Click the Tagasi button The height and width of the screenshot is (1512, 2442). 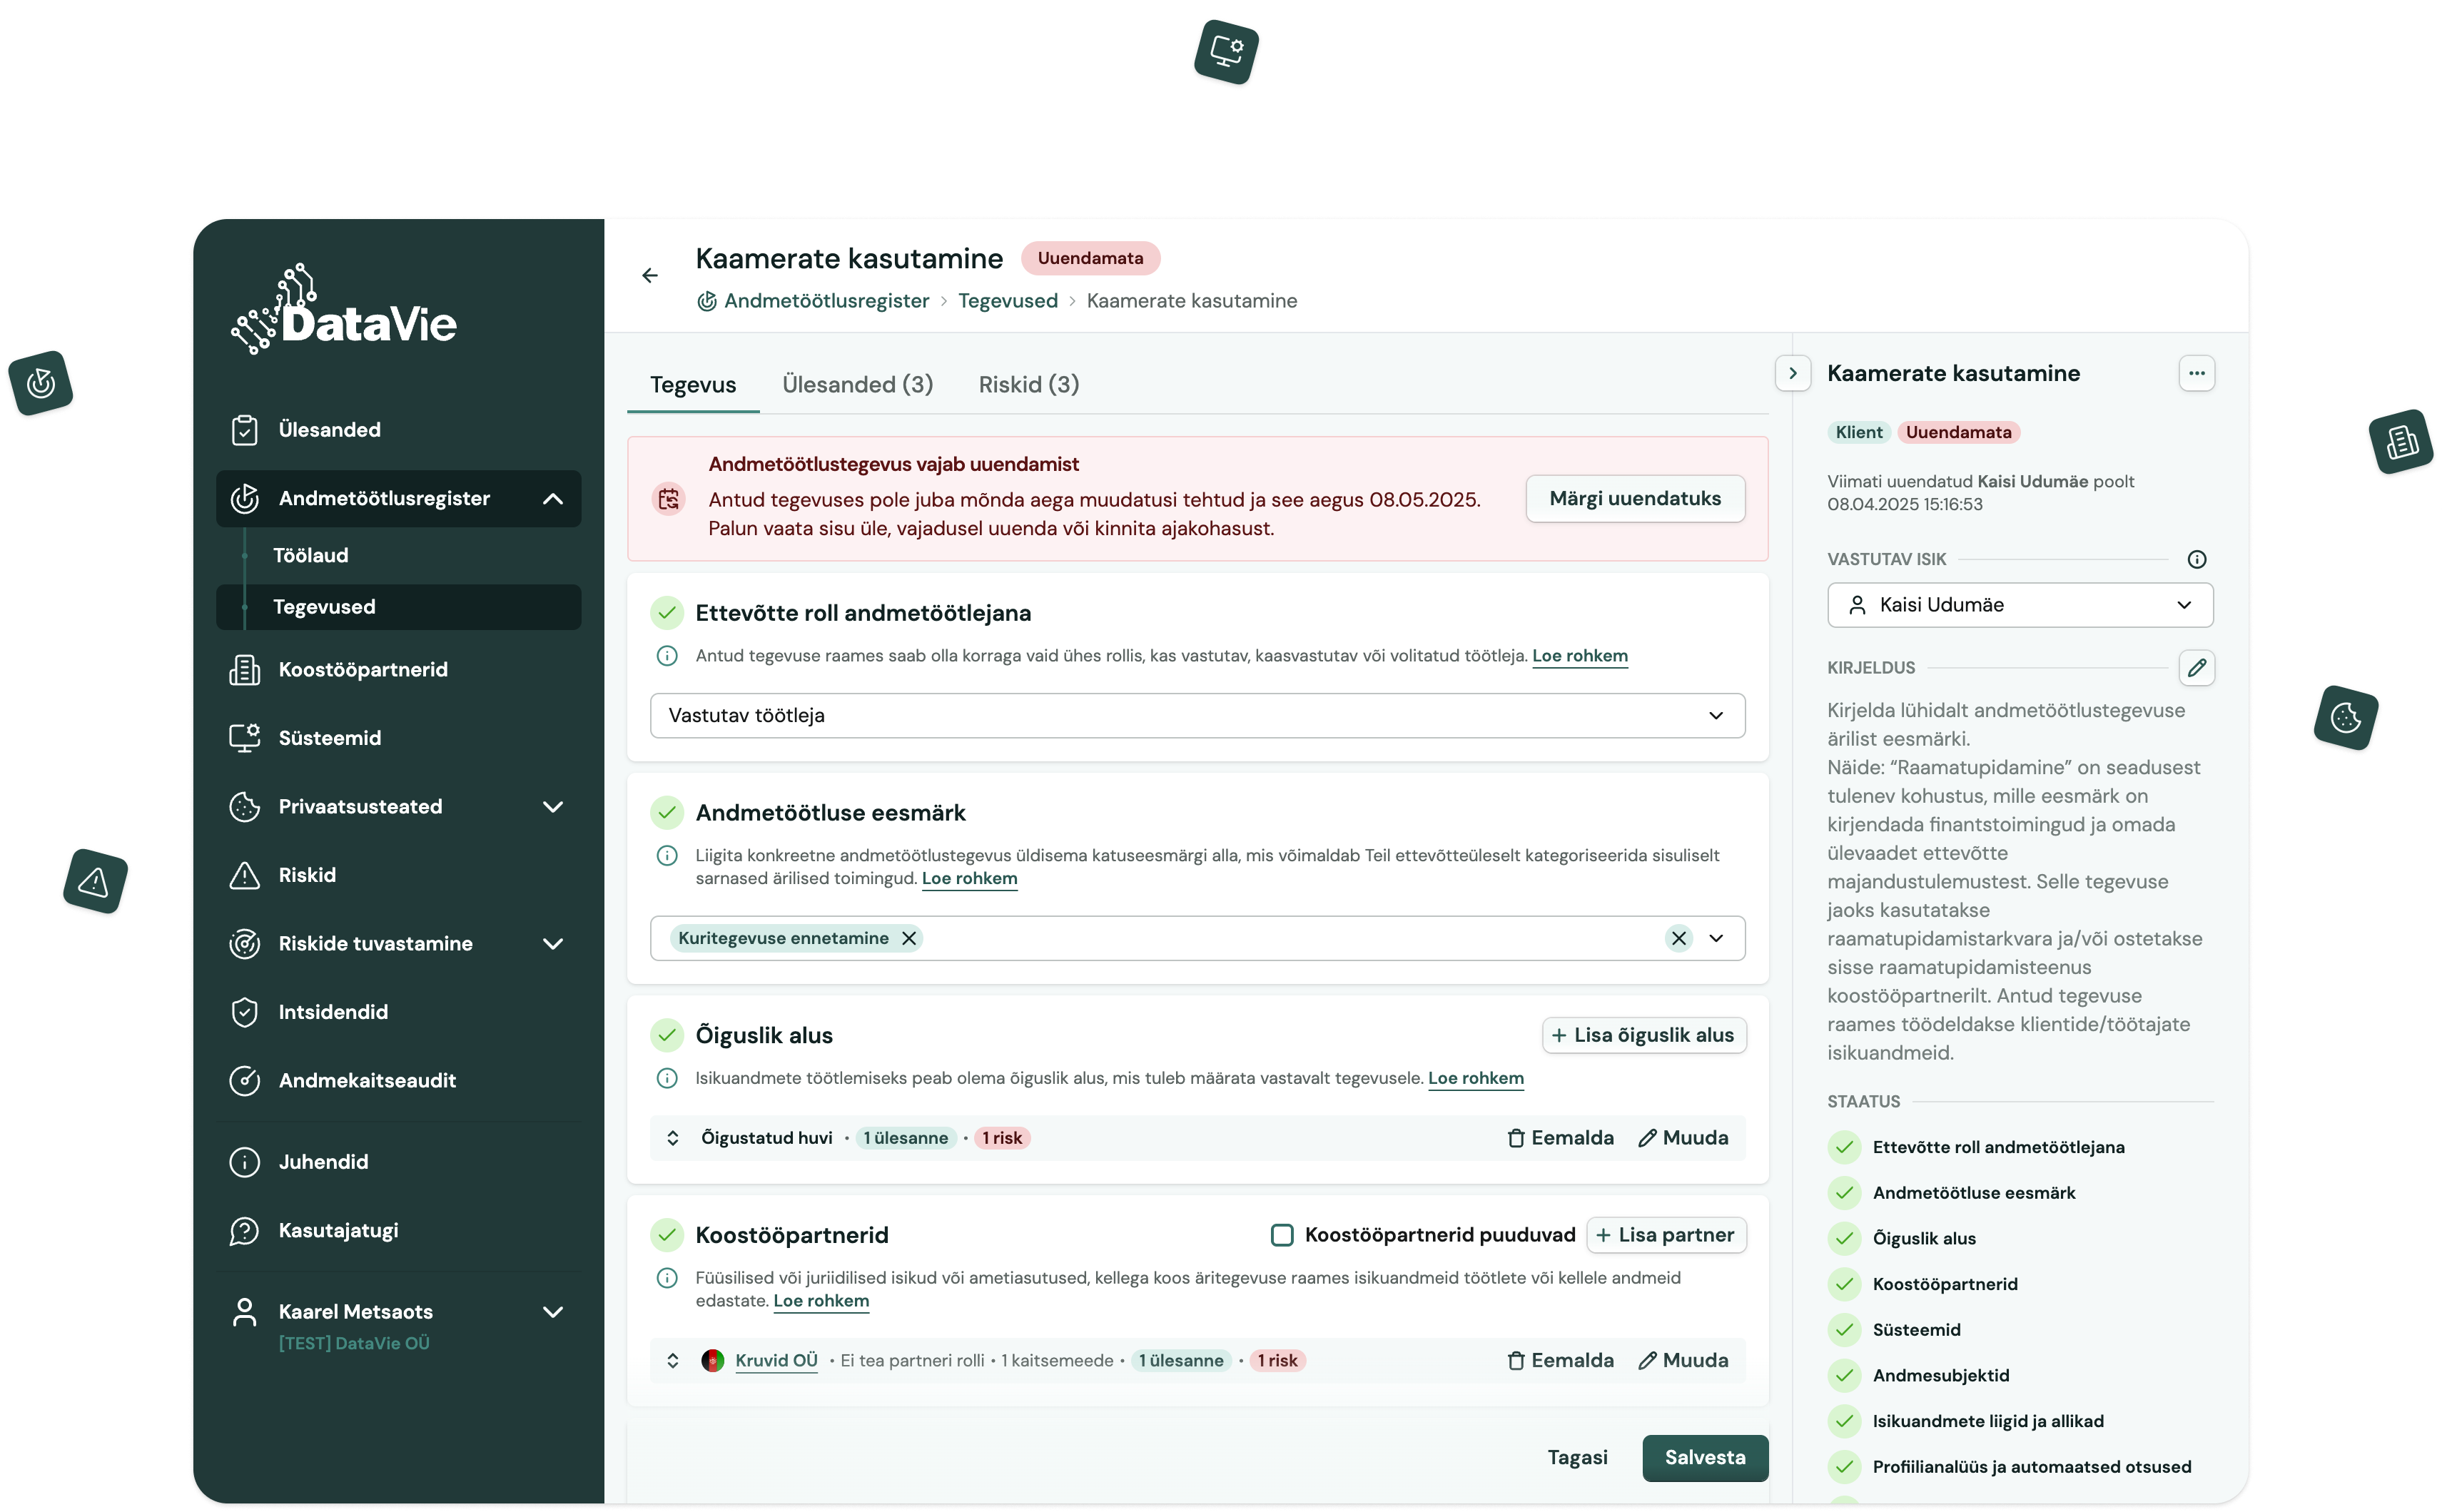coord(1577,1458)
